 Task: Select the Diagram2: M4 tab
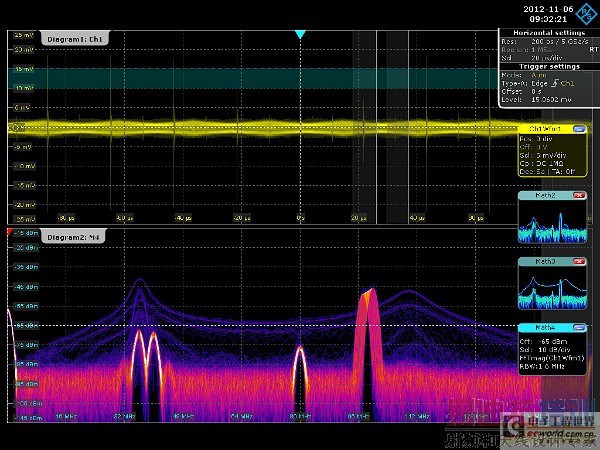point(73,237)
